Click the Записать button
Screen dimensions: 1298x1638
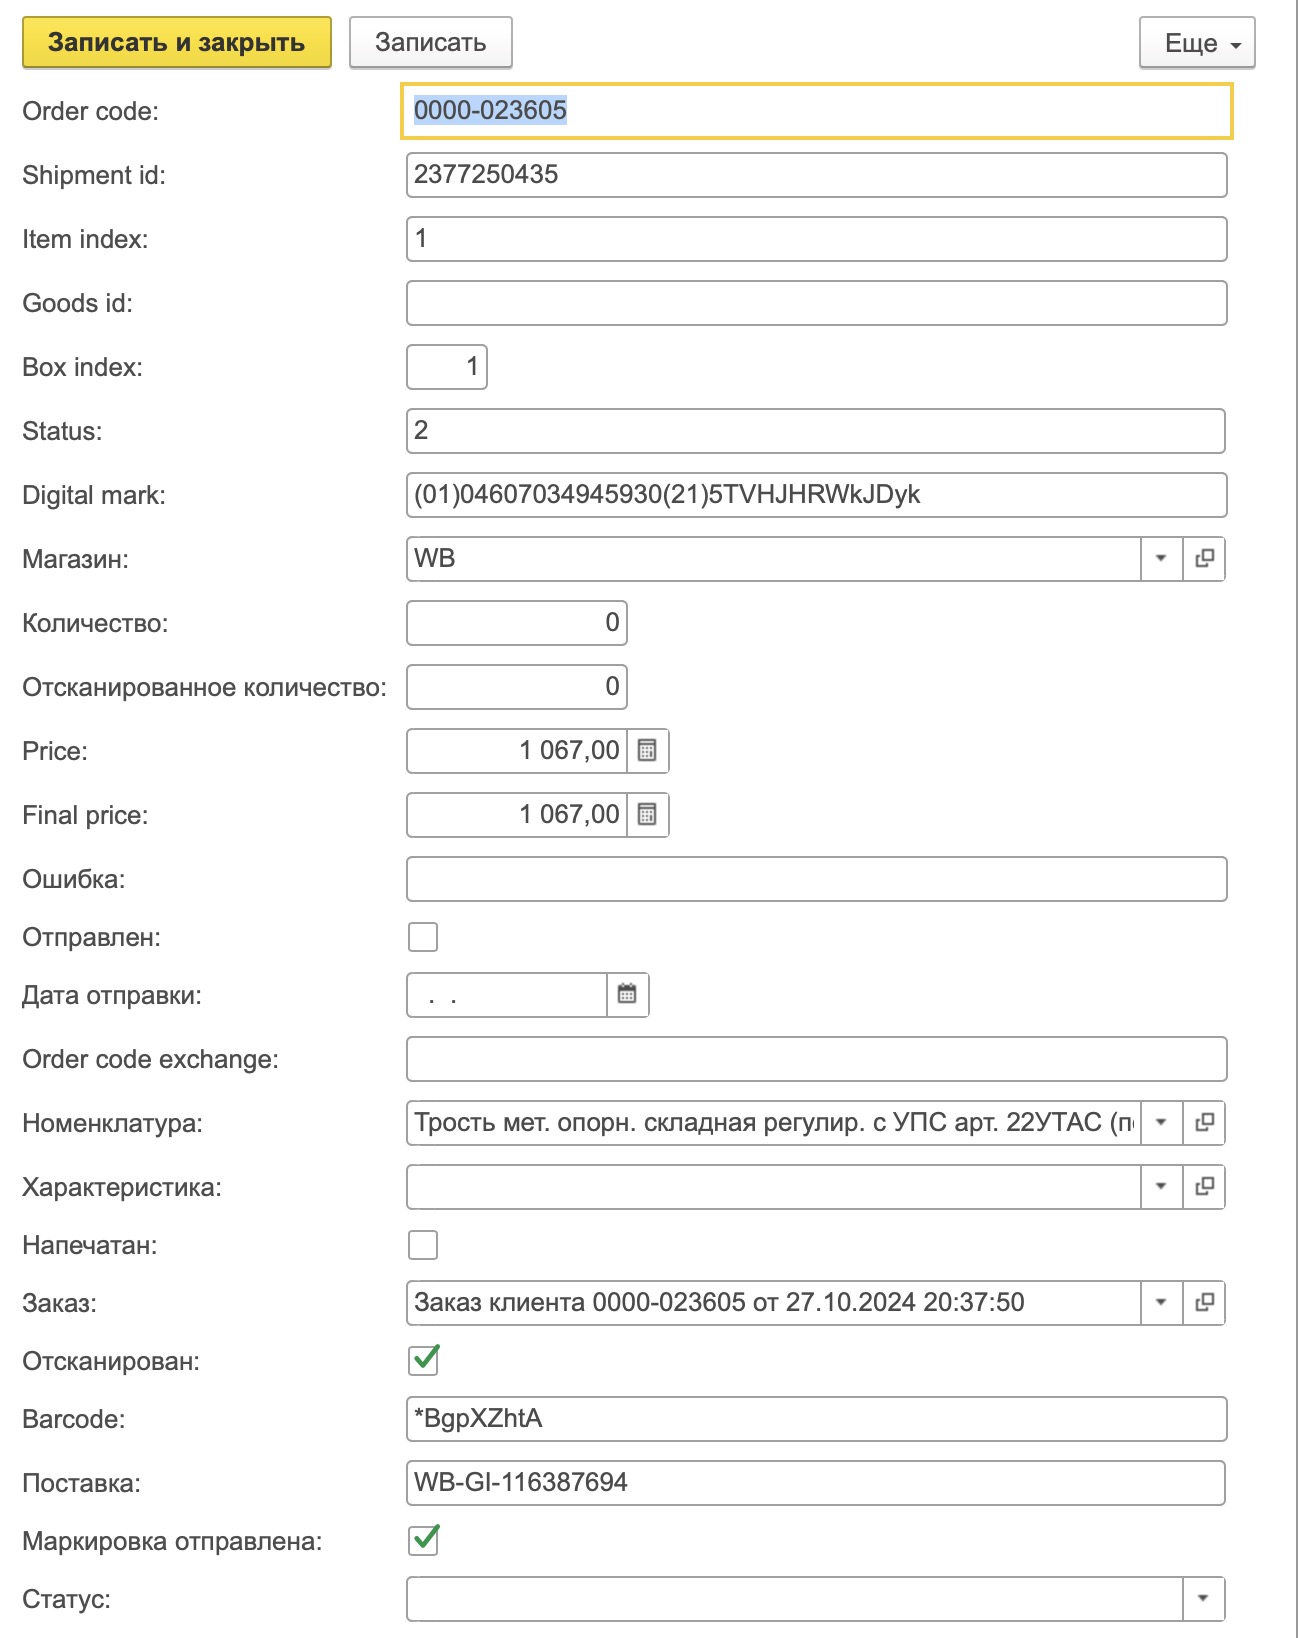(x=431, y=43)
